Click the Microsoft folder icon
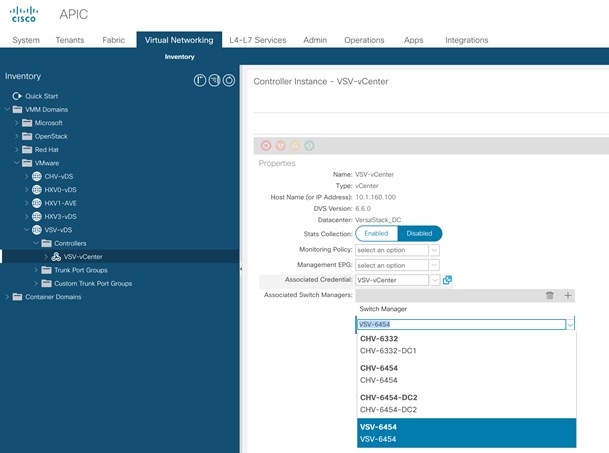Screen dimensions: 609x453 (x=27, y=123)
